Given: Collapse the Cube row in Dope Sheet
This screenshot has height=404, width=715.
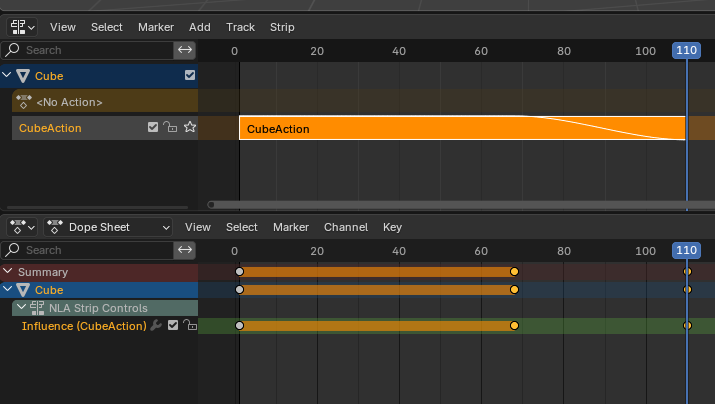Looking at the screenshot, I should click(x=7, y=289).
